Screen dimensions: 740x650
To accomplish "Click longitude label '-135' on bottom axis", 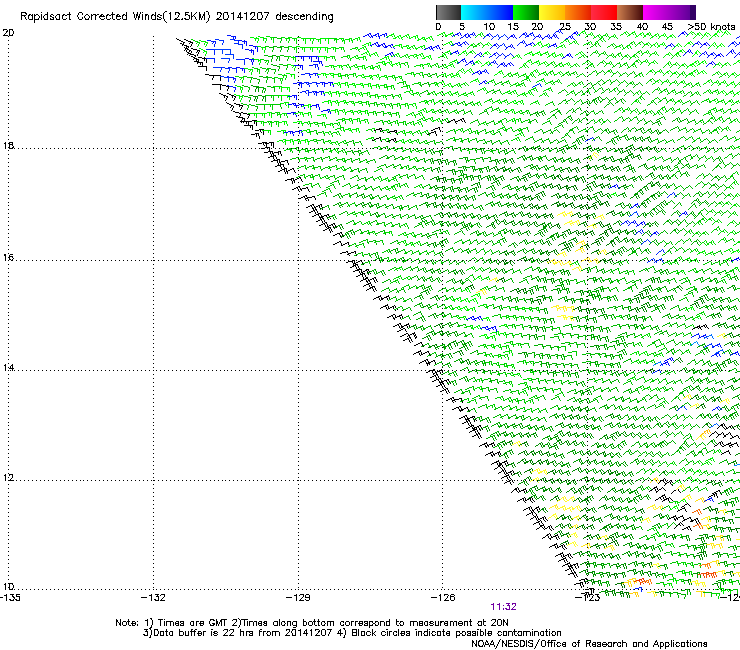I will pyautogui.click(x=10, y=598).
